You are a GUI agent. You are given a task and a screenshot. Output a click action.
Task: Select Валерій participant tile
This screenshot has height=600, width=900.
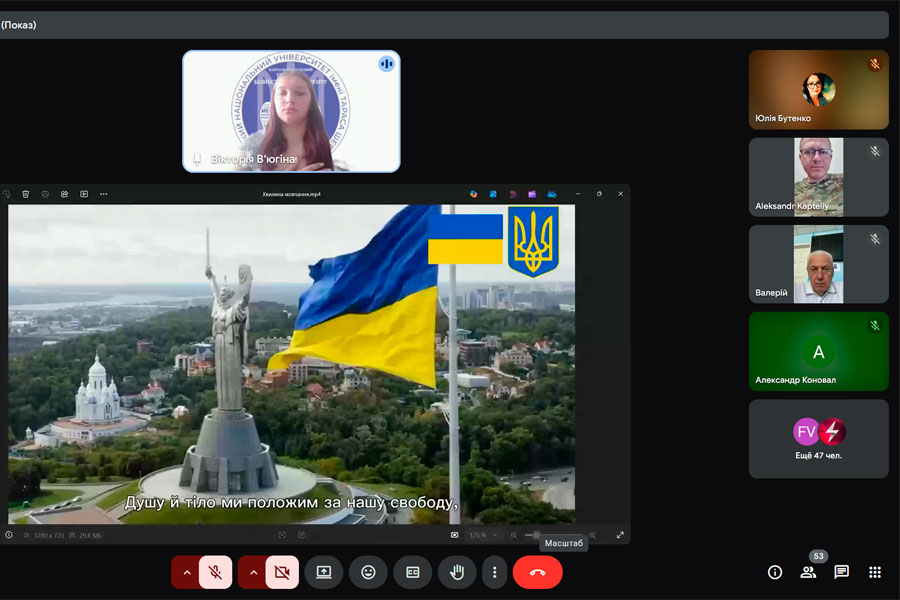(x=818, y=264)
